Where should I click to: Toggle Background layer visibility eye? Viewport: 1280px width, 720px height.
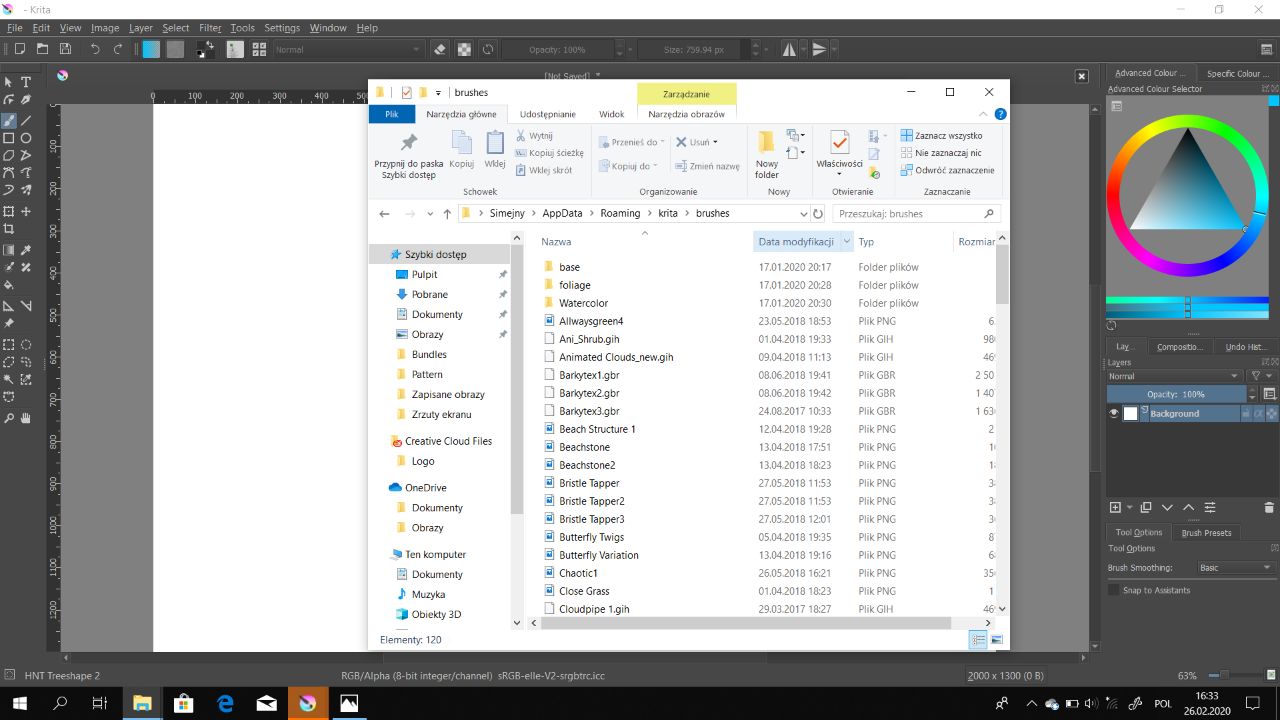[x=1114, y=414]
